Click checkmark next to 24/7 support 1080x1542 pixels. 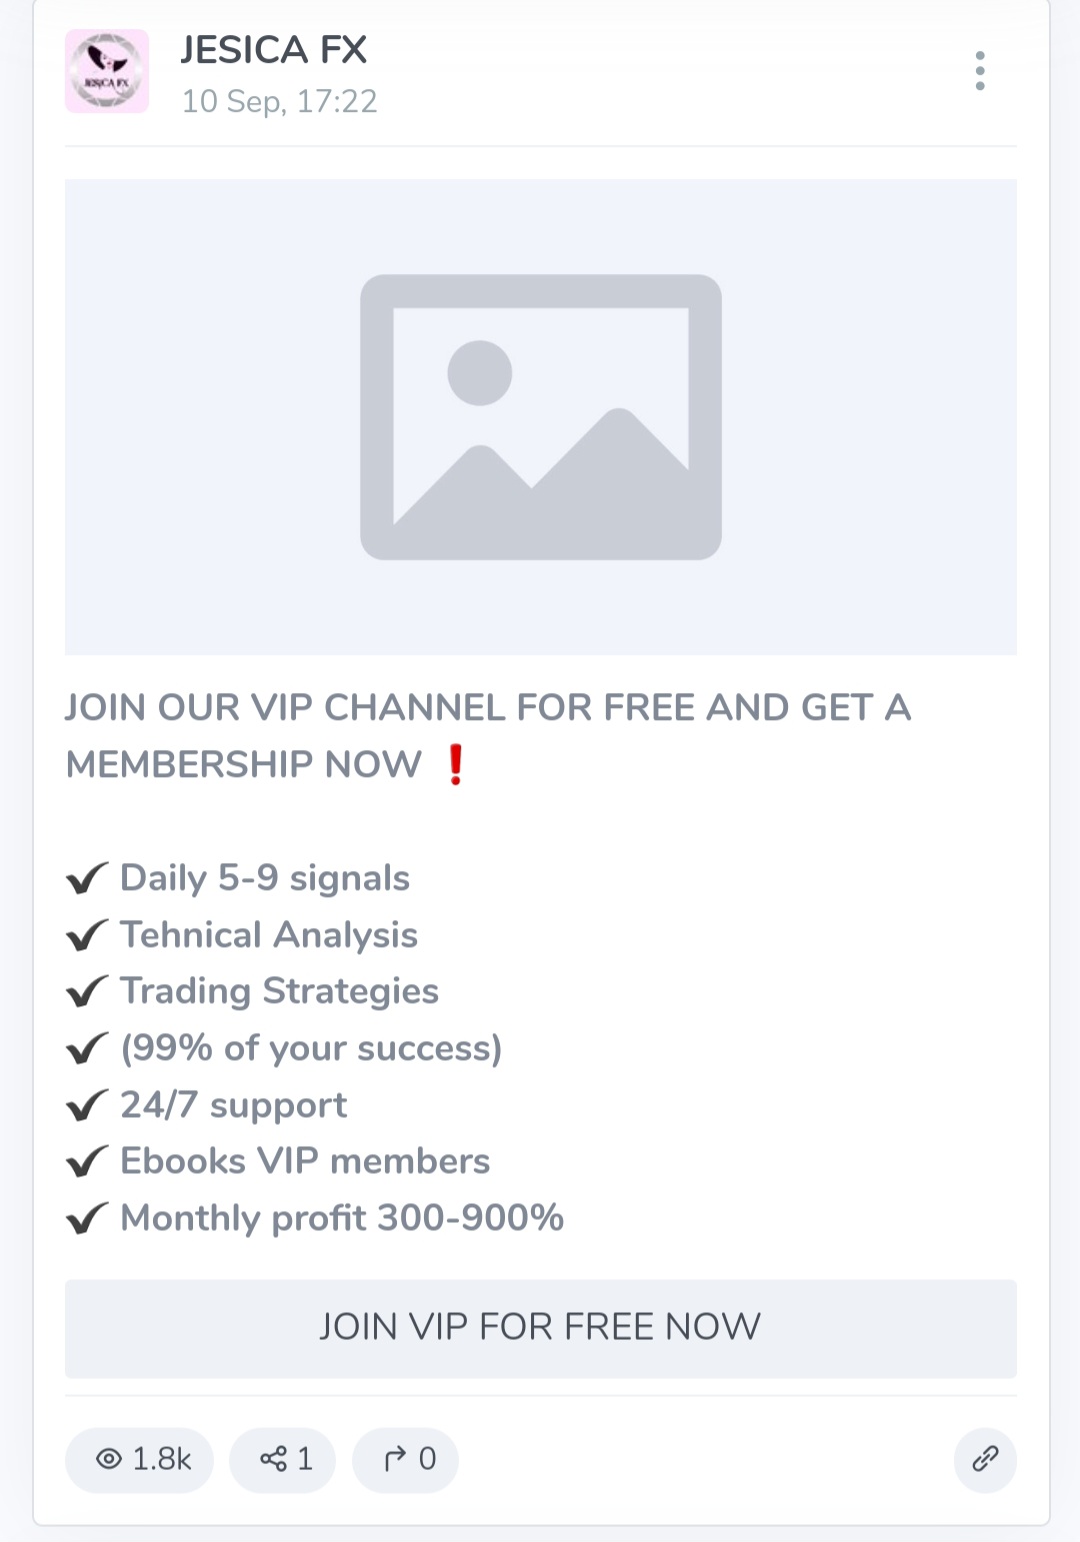[87, 1106]
